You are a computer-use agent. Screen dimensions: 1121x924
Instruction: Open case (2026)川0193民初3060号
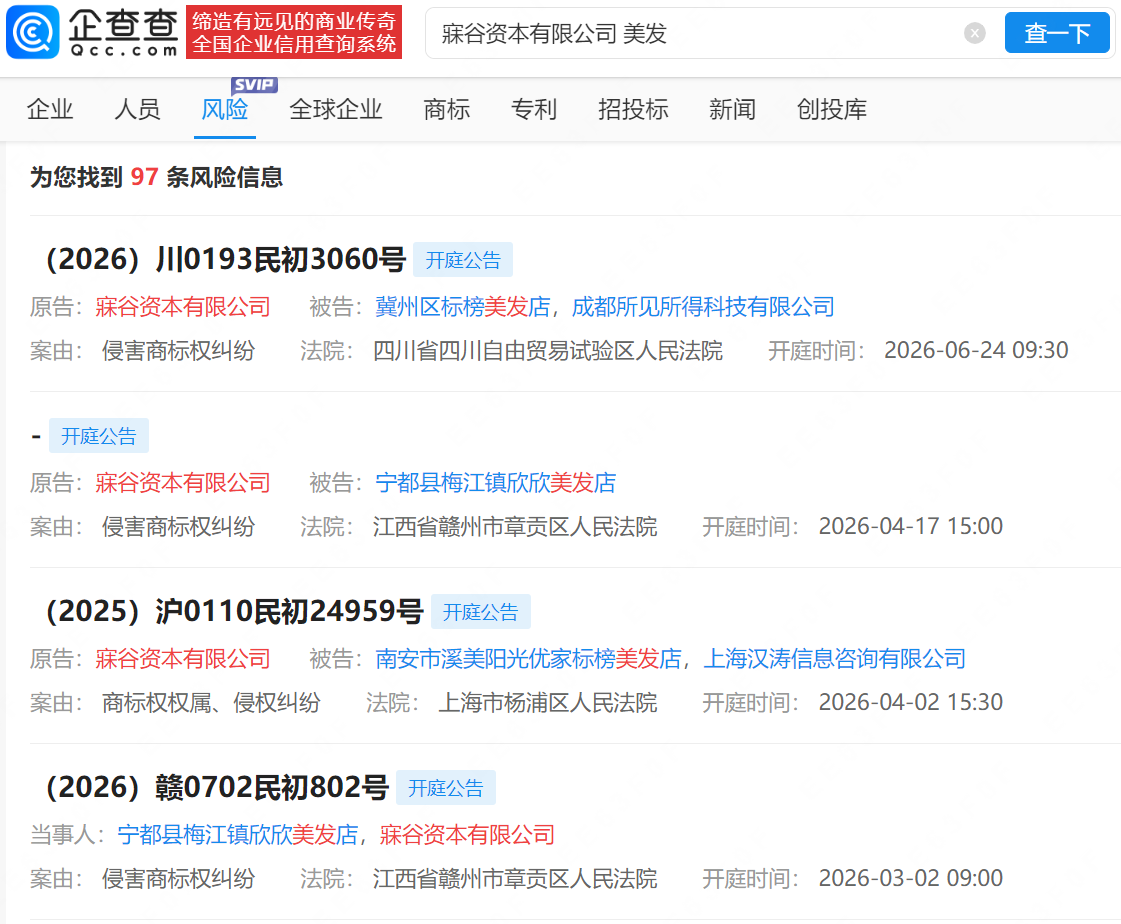[226, 260]
